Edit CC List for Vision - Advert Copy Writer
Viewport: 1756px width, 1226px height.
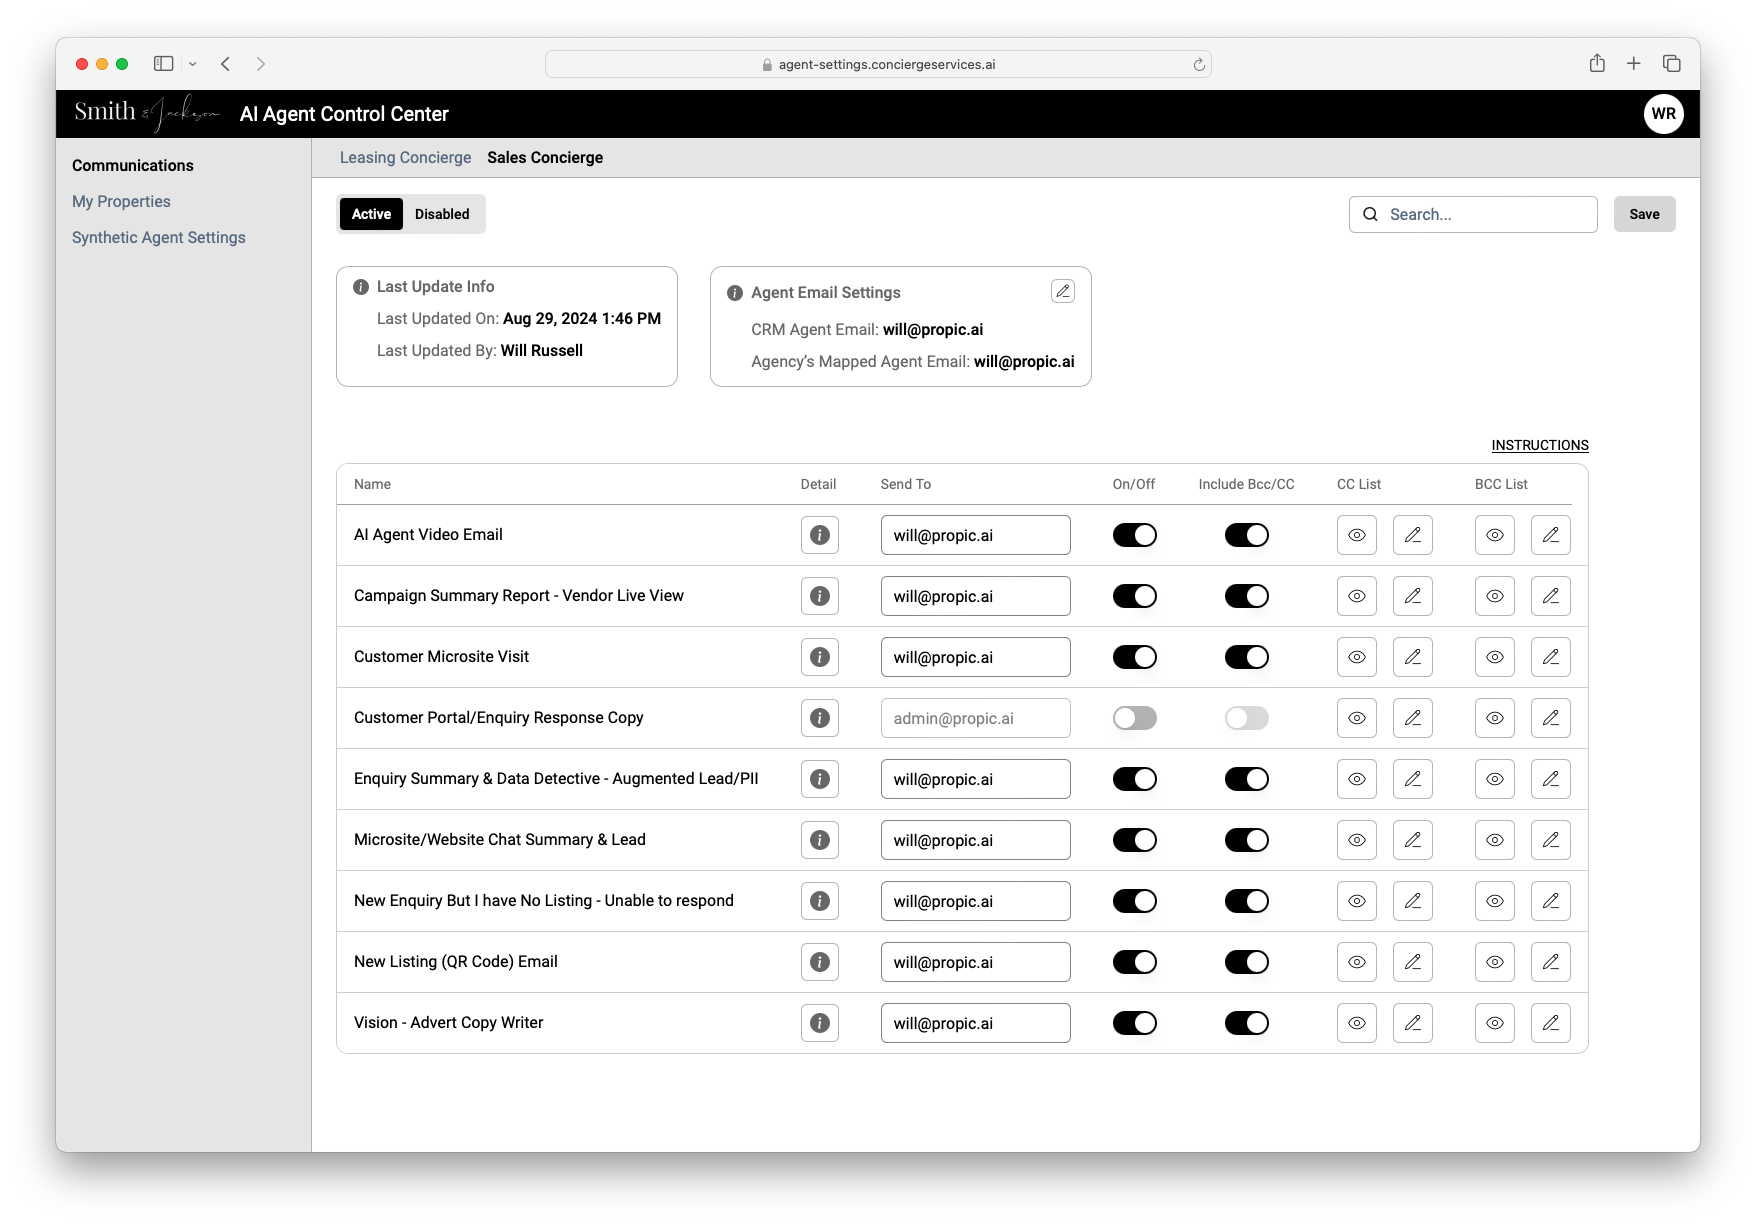pyautogui.click(x=1412, y=1023)
